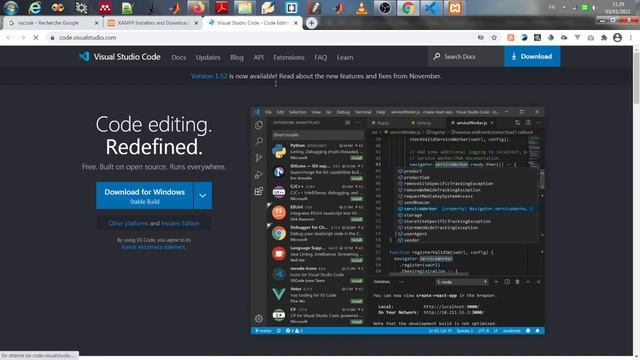Click the blue Download button in the header
The image size is (640, 360).
pyautogui.click(x=532, y=56)
